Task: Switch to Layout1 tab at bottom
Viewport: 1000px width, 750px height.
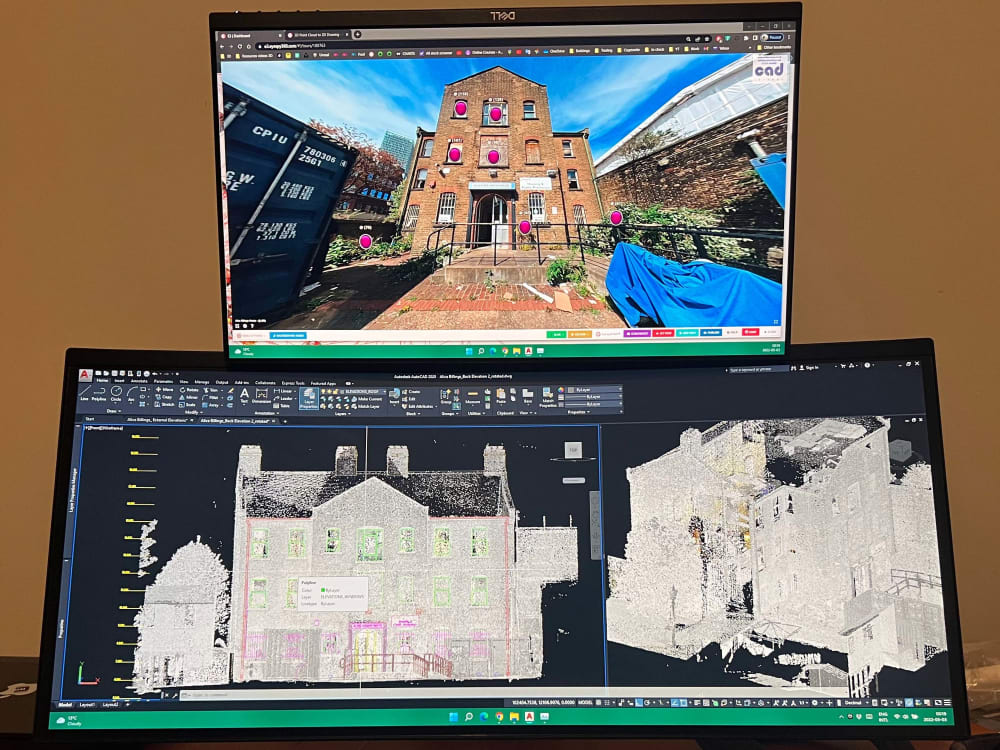Action: coord(87,705)
